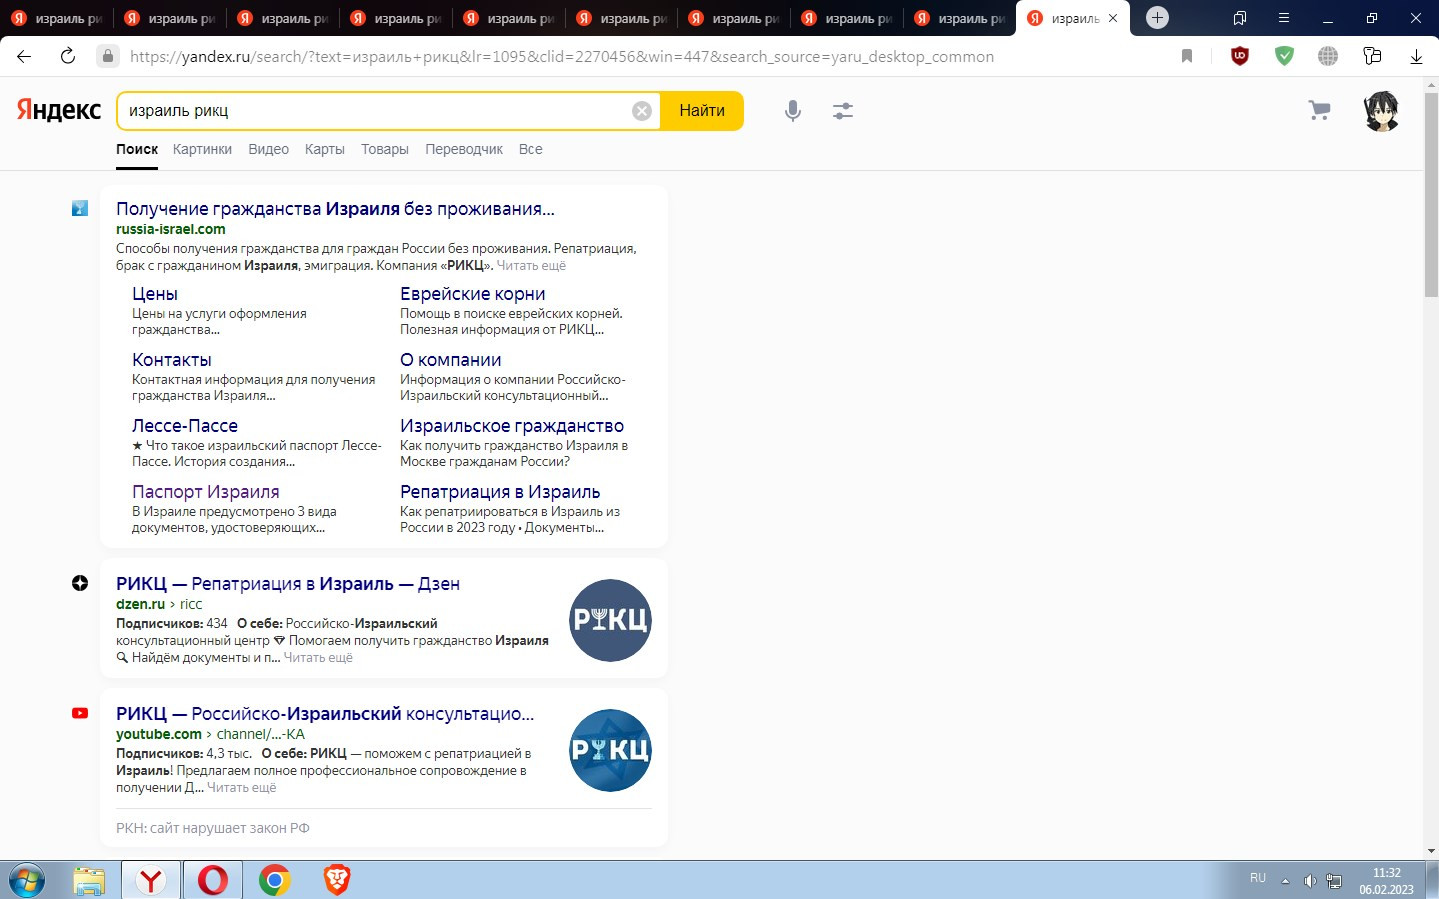The width and height of the screenshot is (1439, 899).
Task: Open the Израильское гражданство sitelink
Action: tap(512, 426)
